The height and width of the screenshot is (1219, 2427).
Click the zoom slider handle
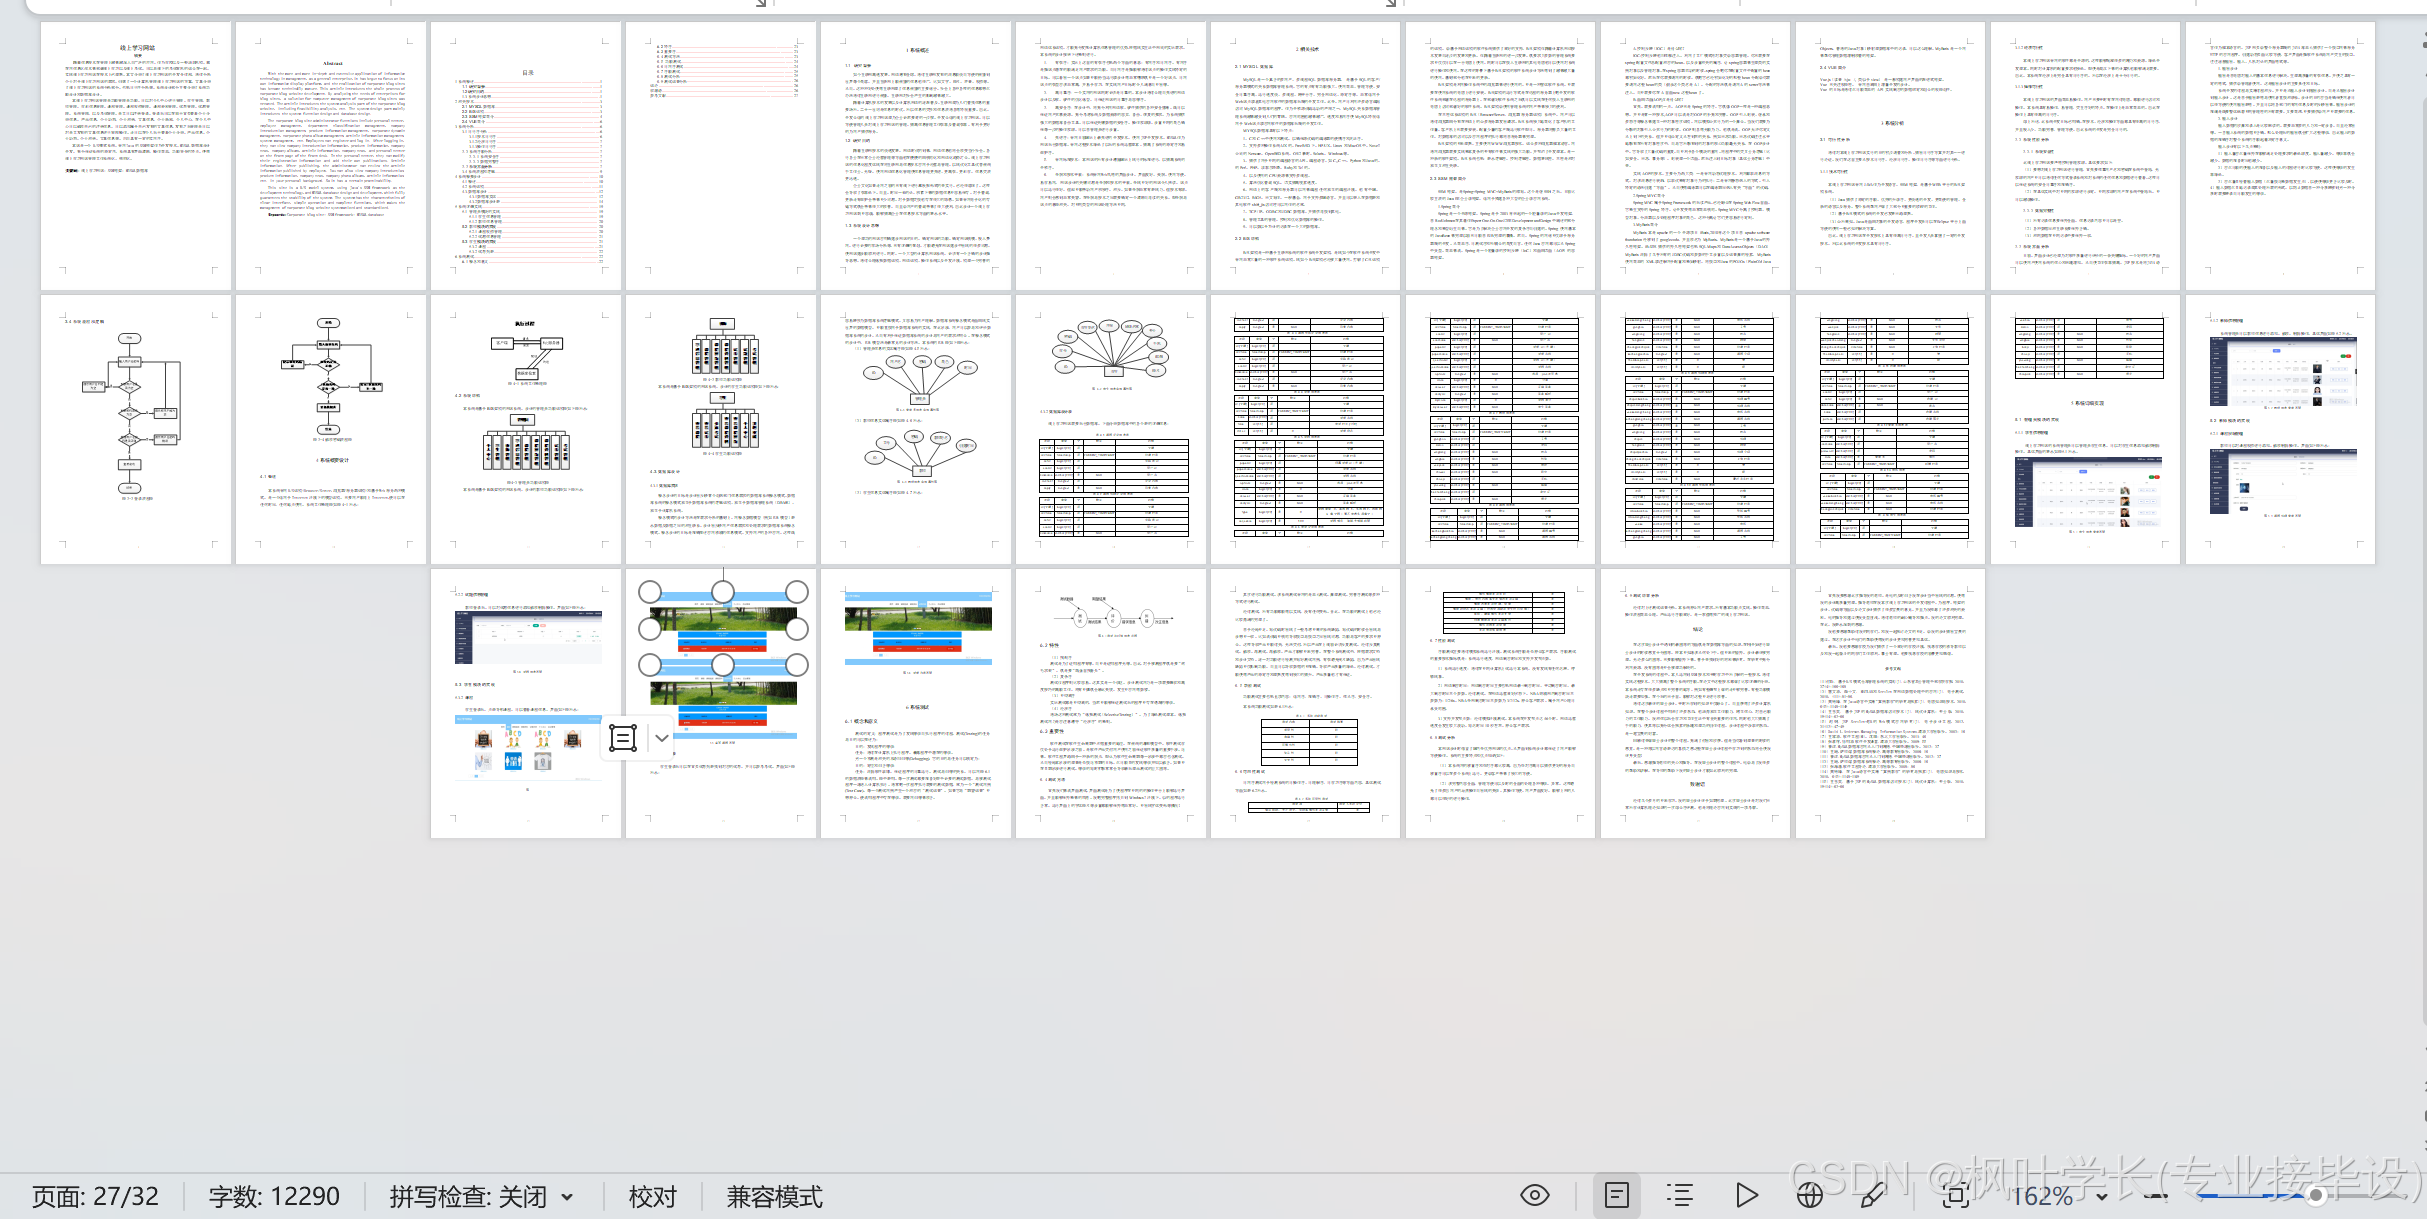2316,1195
